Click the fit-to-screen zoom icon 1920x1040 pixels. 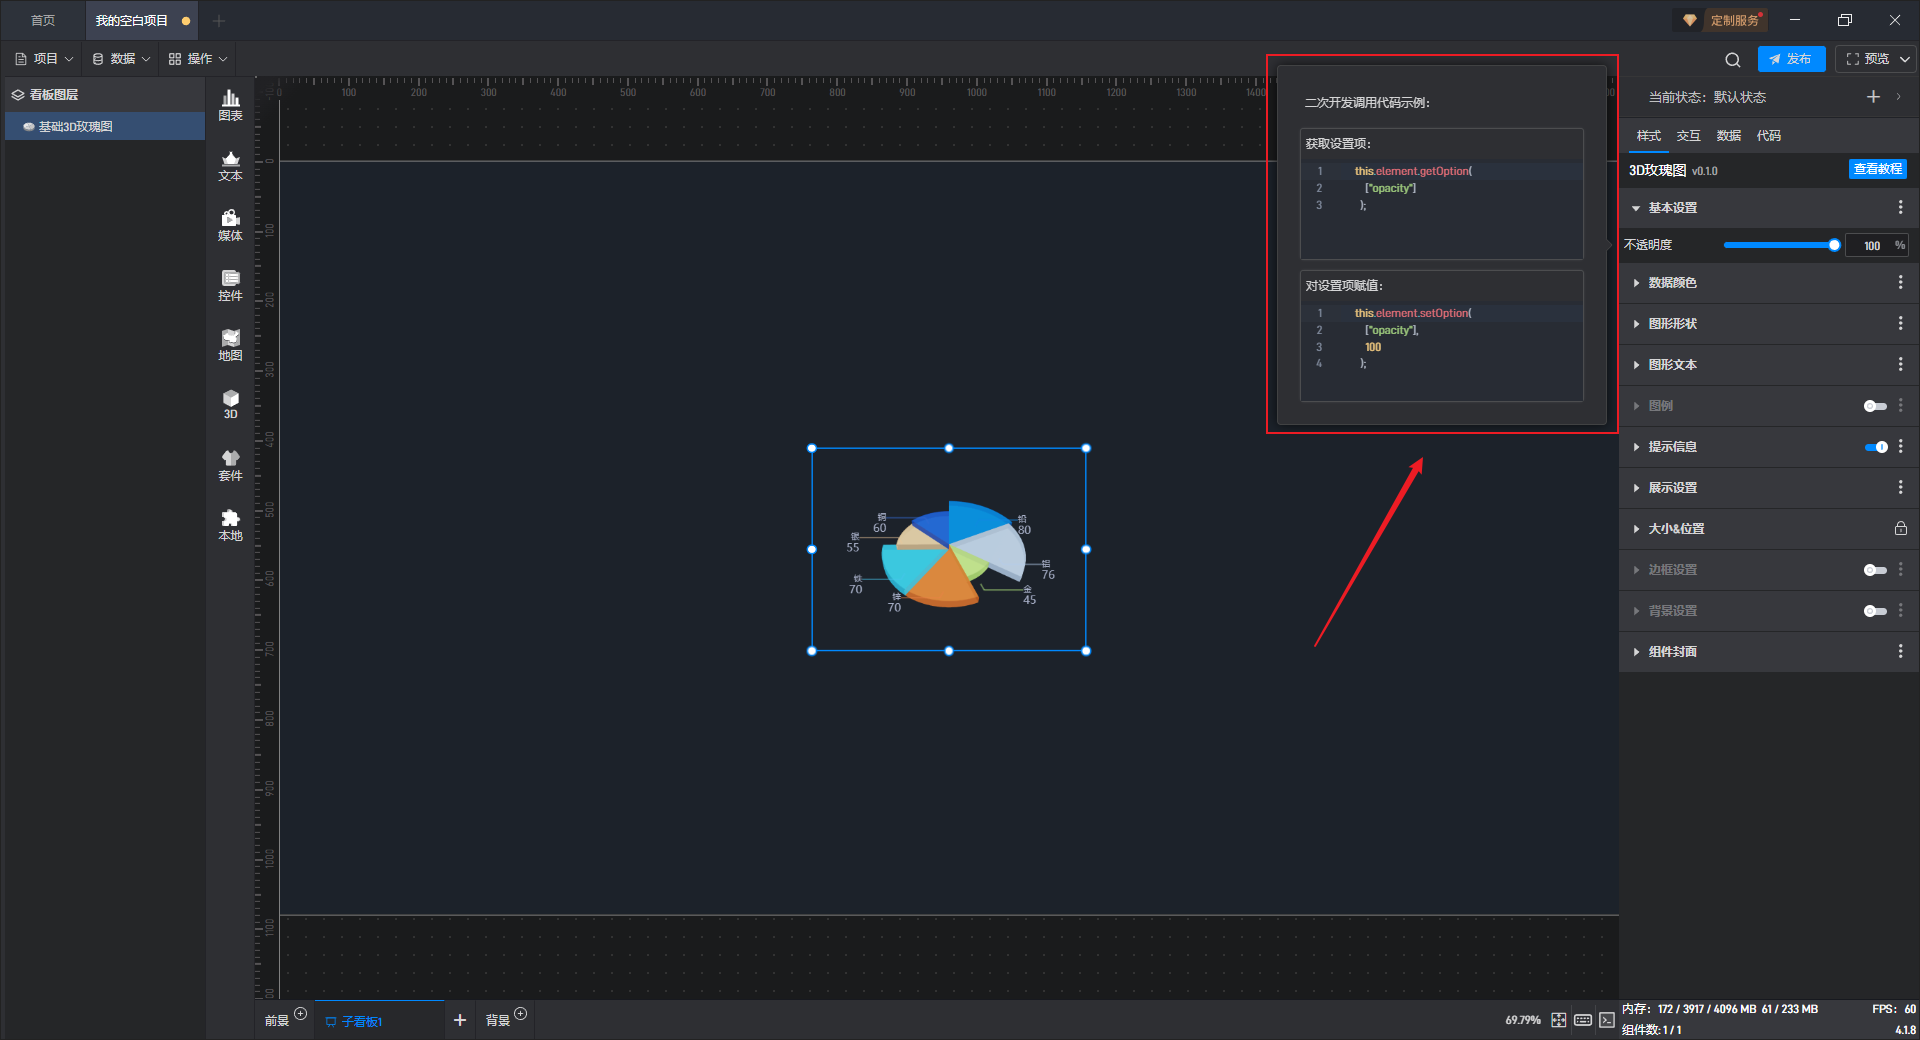pyautogui.click(x=1559, y=1020)
